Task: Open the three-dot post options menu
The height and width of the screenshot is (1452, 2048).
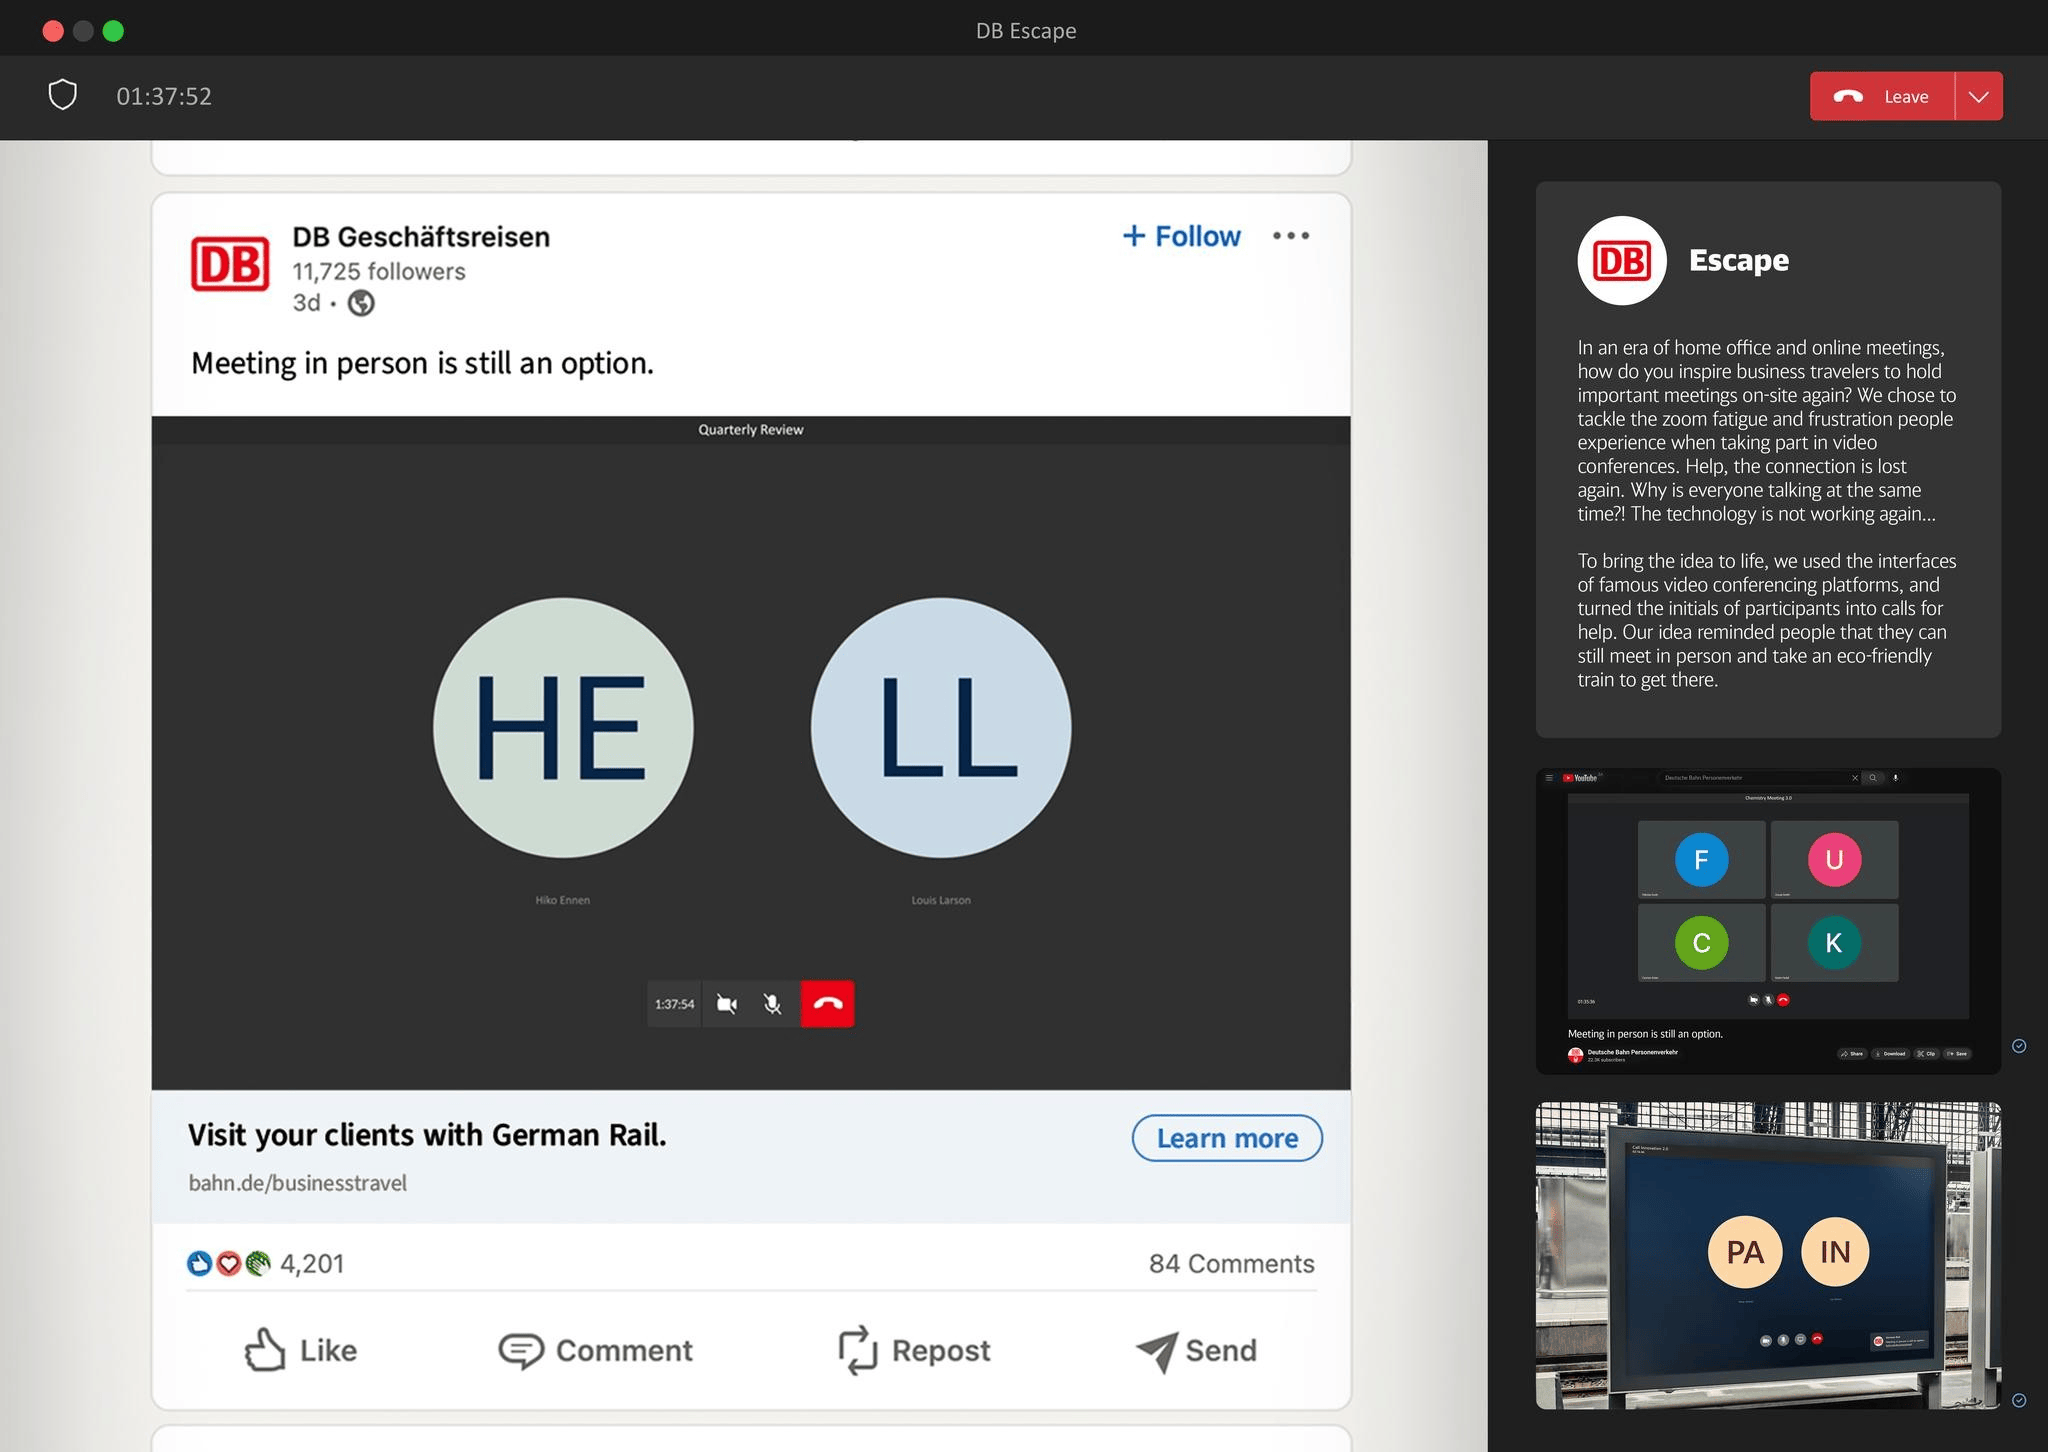Action: (x=1291, y=236)
